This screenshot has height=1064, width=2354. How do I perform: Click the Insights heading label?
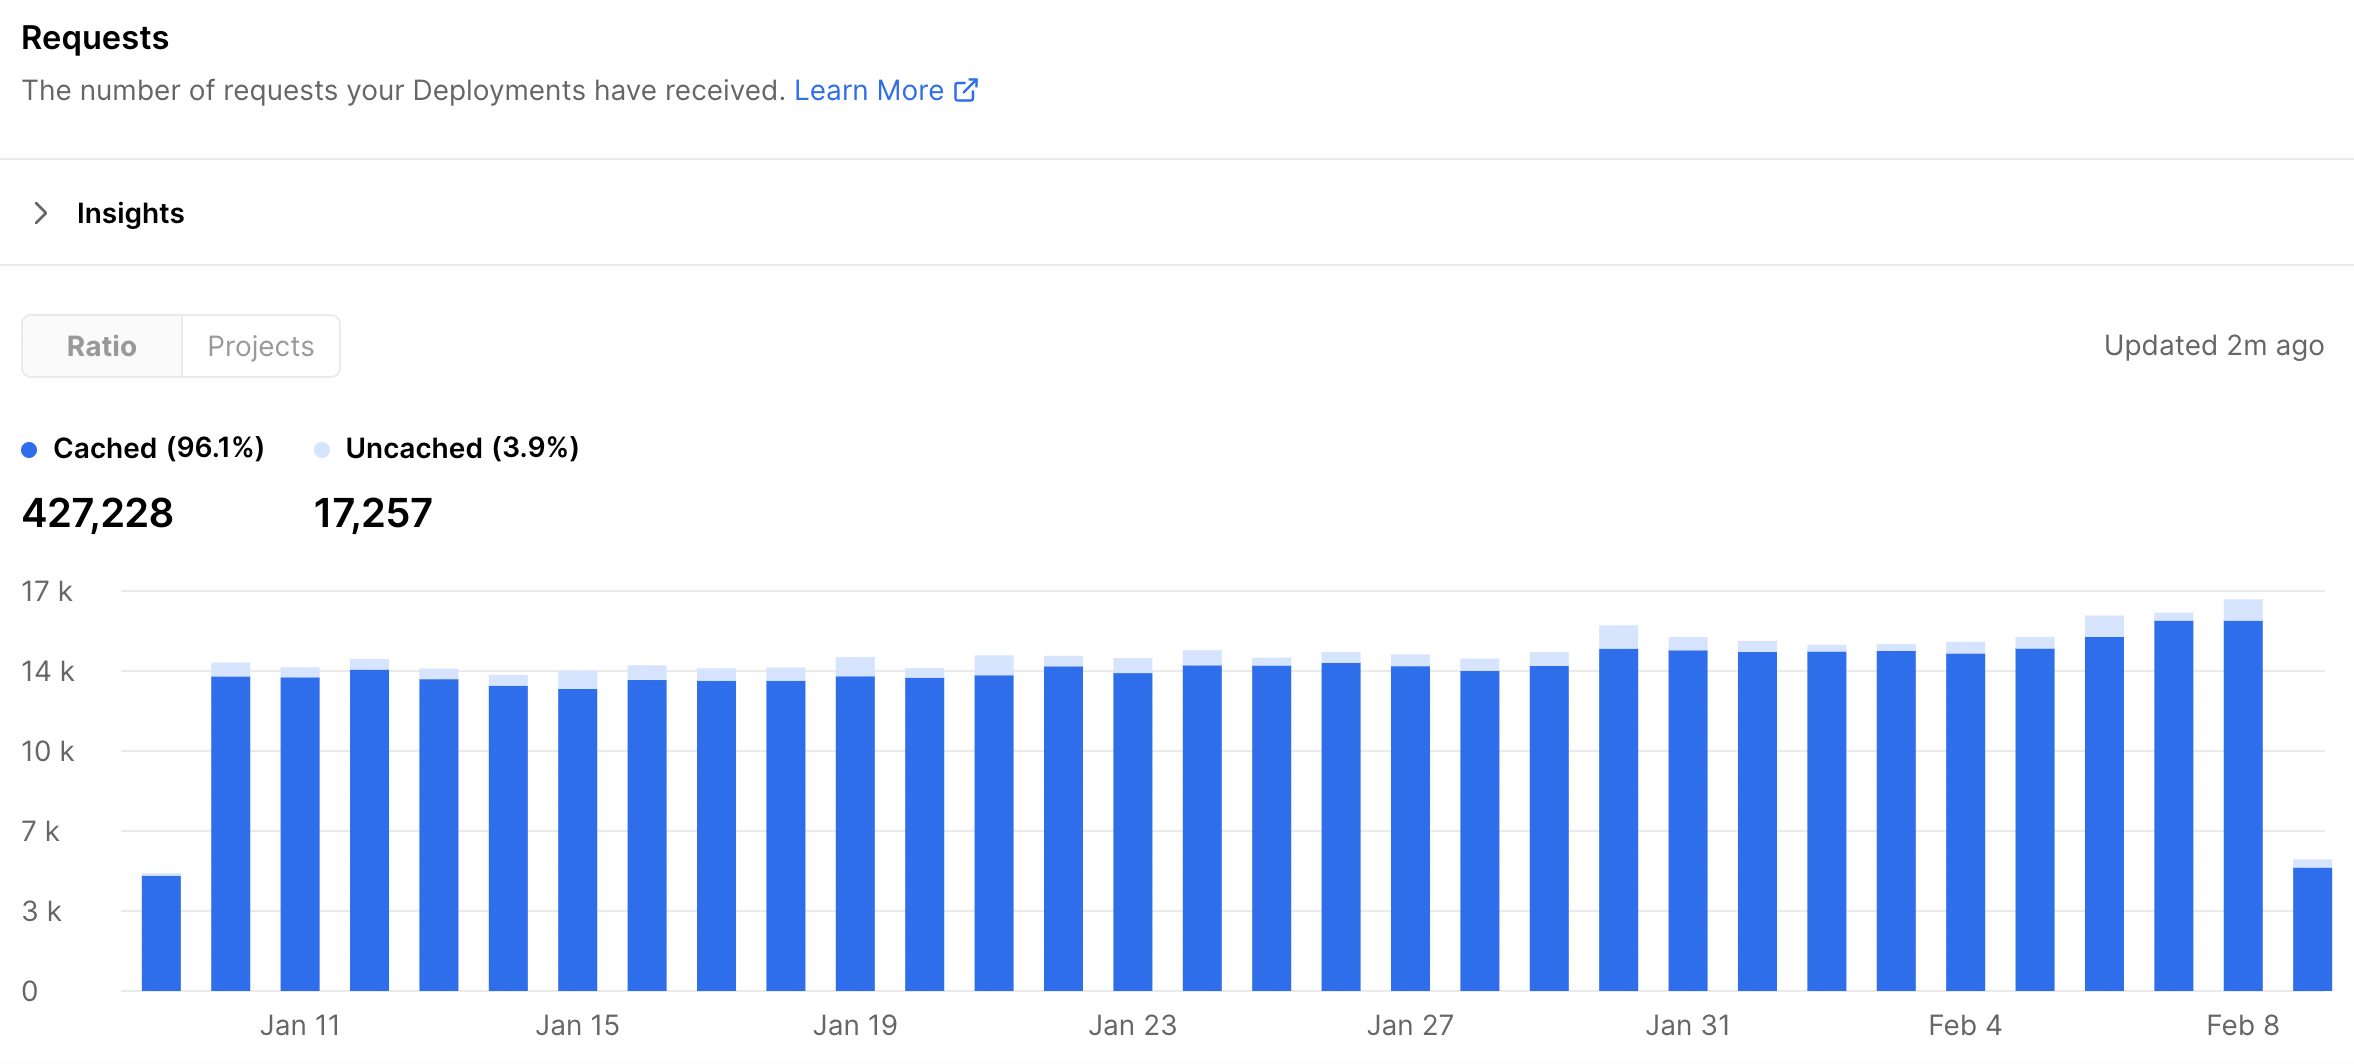[x=130, y=213]
